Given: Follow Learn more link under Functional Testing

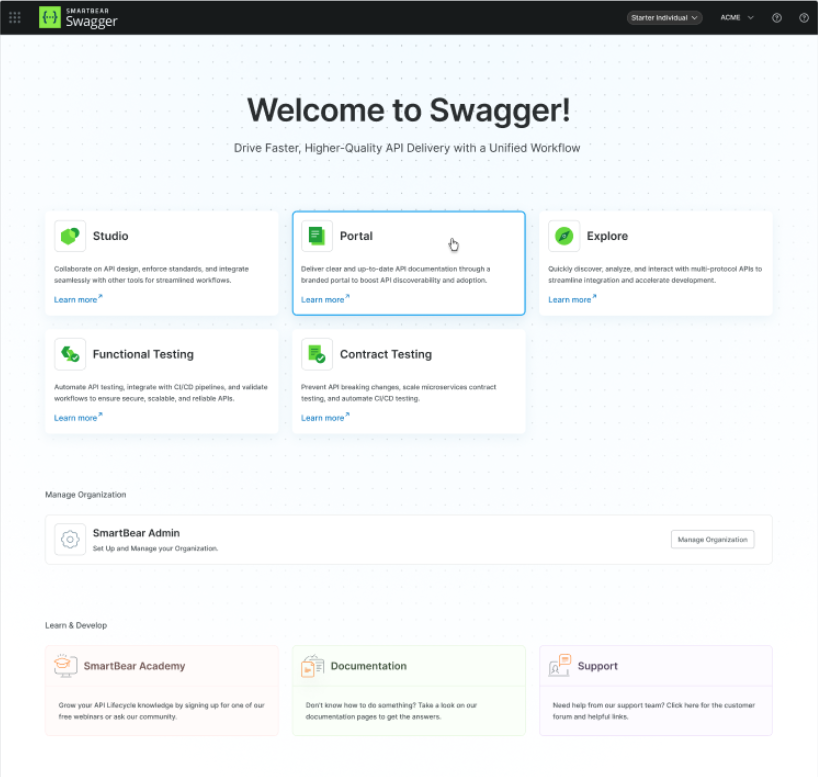Looking at the screenshot, I should [78, 417].
